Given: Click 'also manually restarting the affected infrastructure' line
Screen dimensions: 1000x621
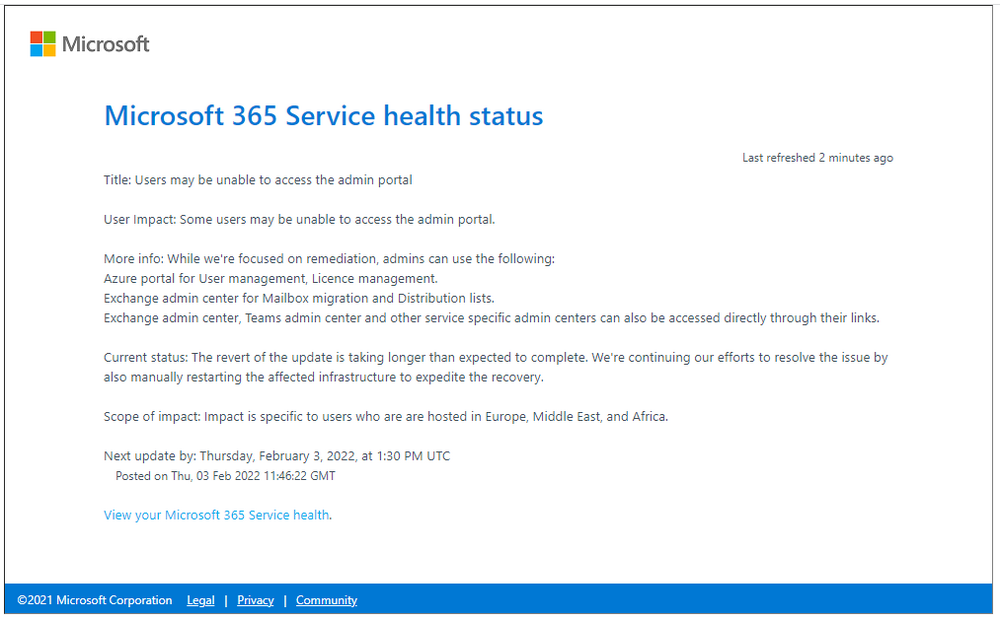Looking at the screenshot, I should pos(323,377).
